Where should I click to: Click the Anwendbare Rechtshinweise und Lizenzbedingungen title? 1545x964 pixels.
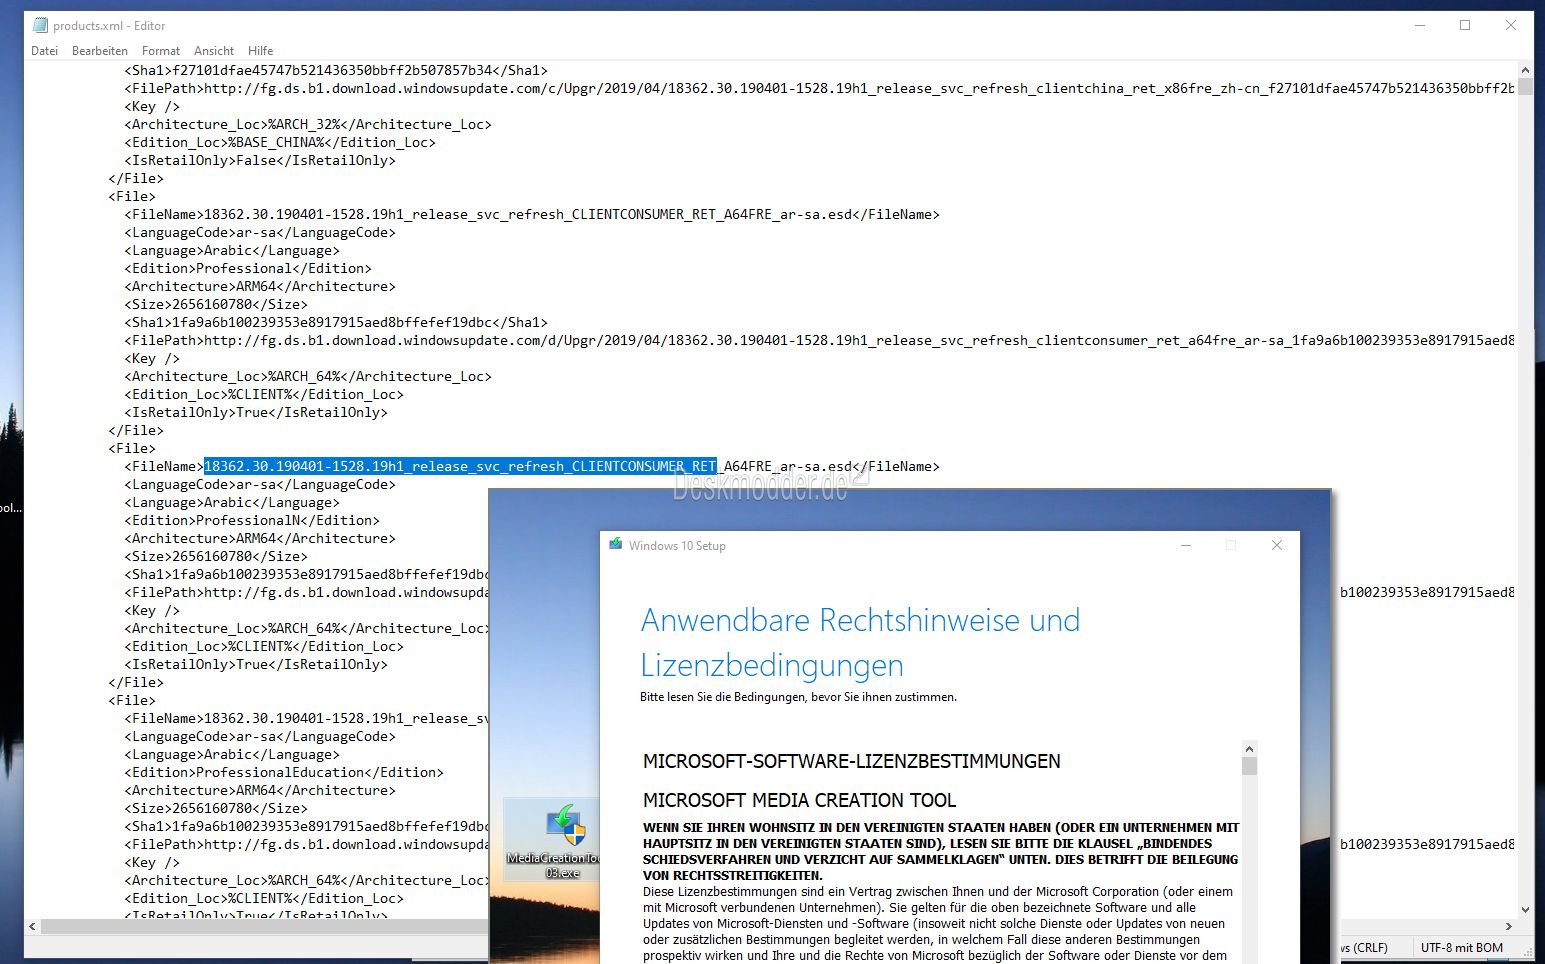860,642
